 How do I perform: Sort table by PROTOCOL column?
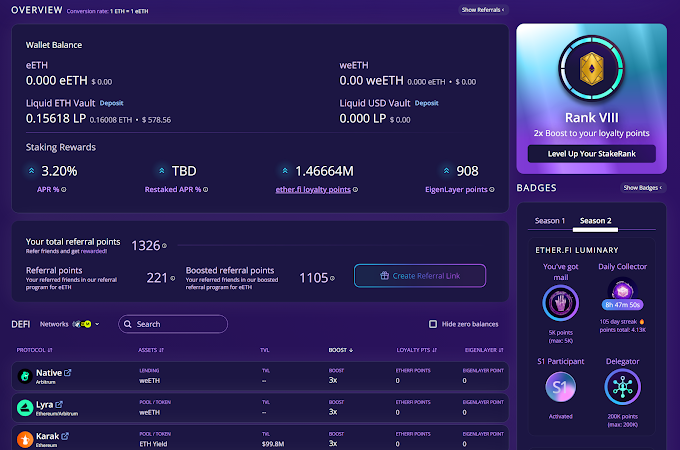coord(34,350)
